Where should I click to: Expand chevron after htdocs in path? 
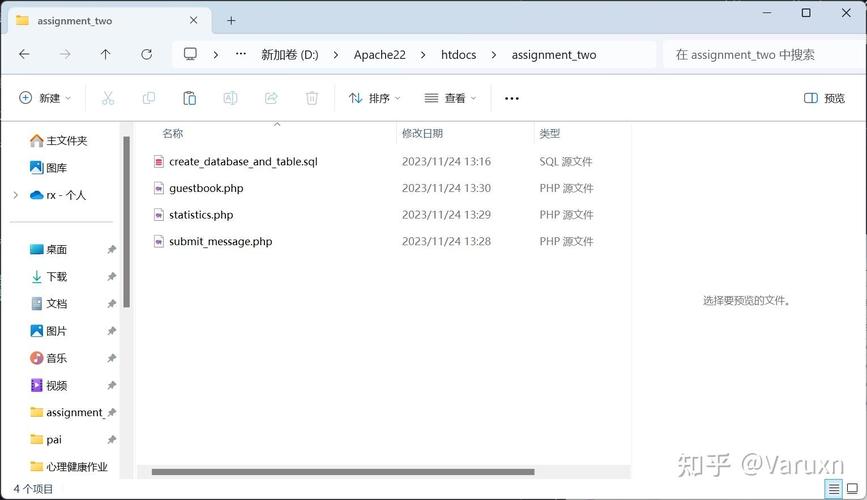point(494,55)
